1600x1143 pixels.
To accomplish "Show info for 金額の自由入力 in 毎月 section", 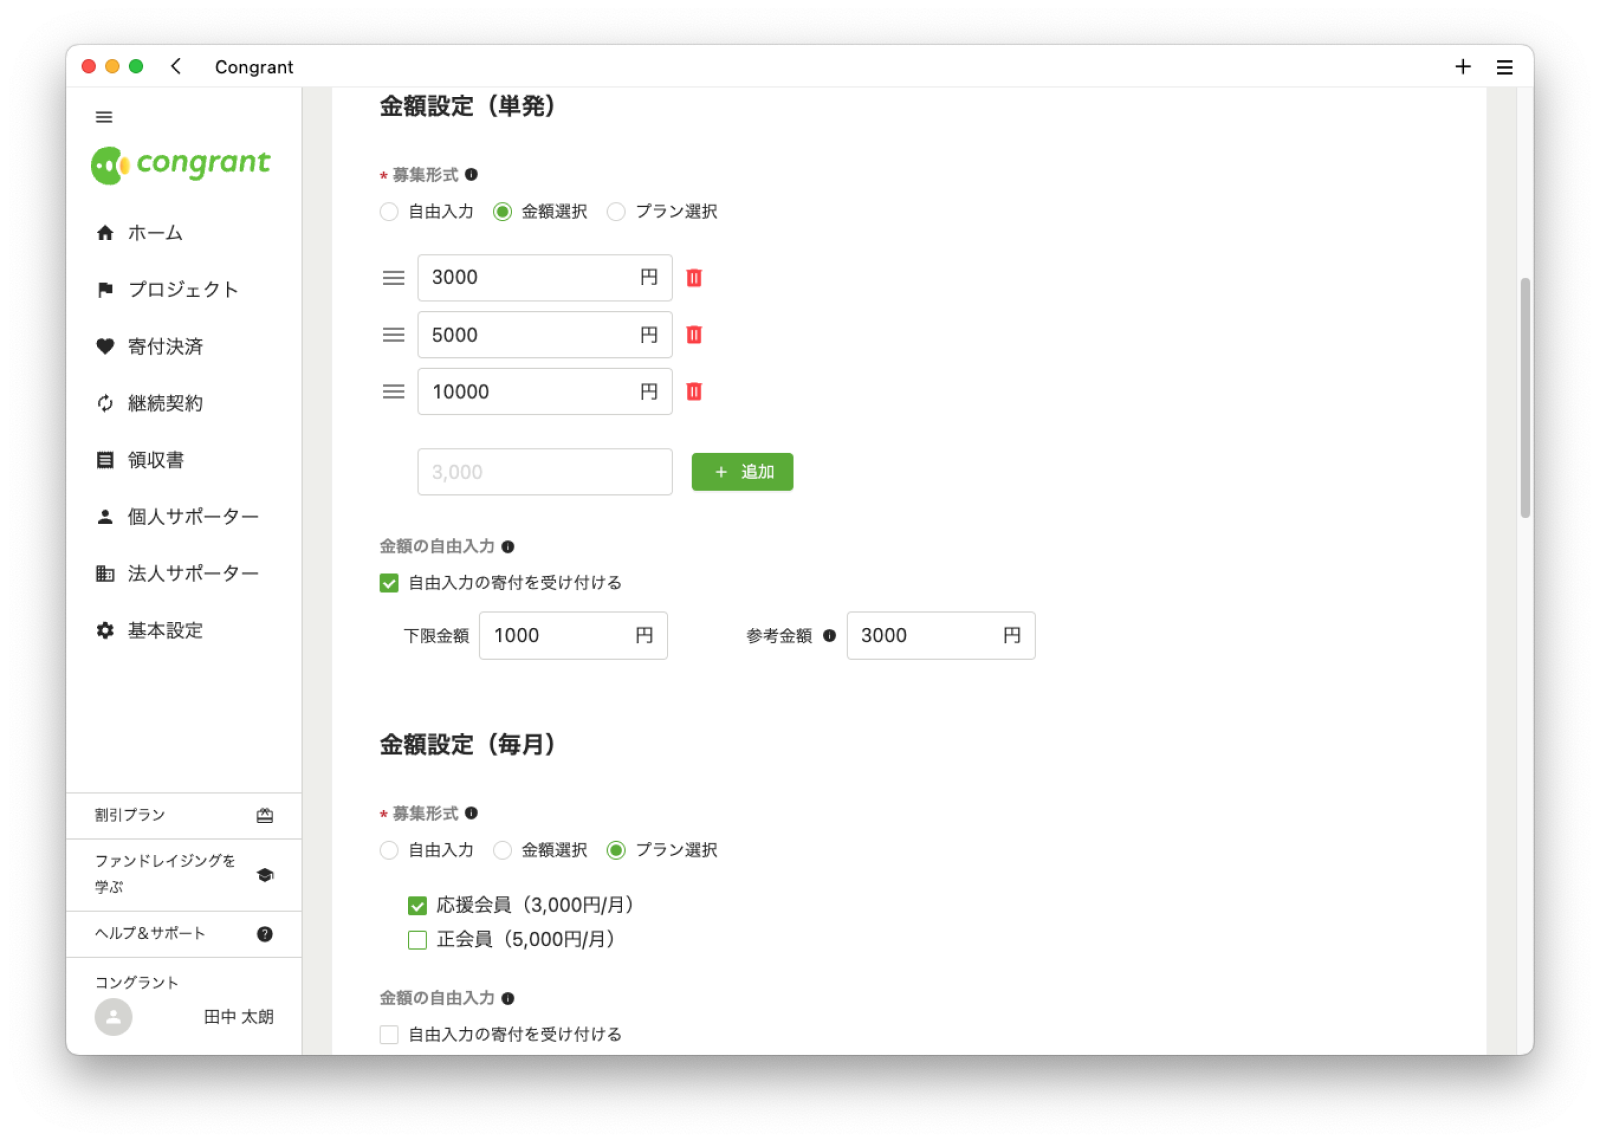I will pyautogui.click(x=508, y=999).
